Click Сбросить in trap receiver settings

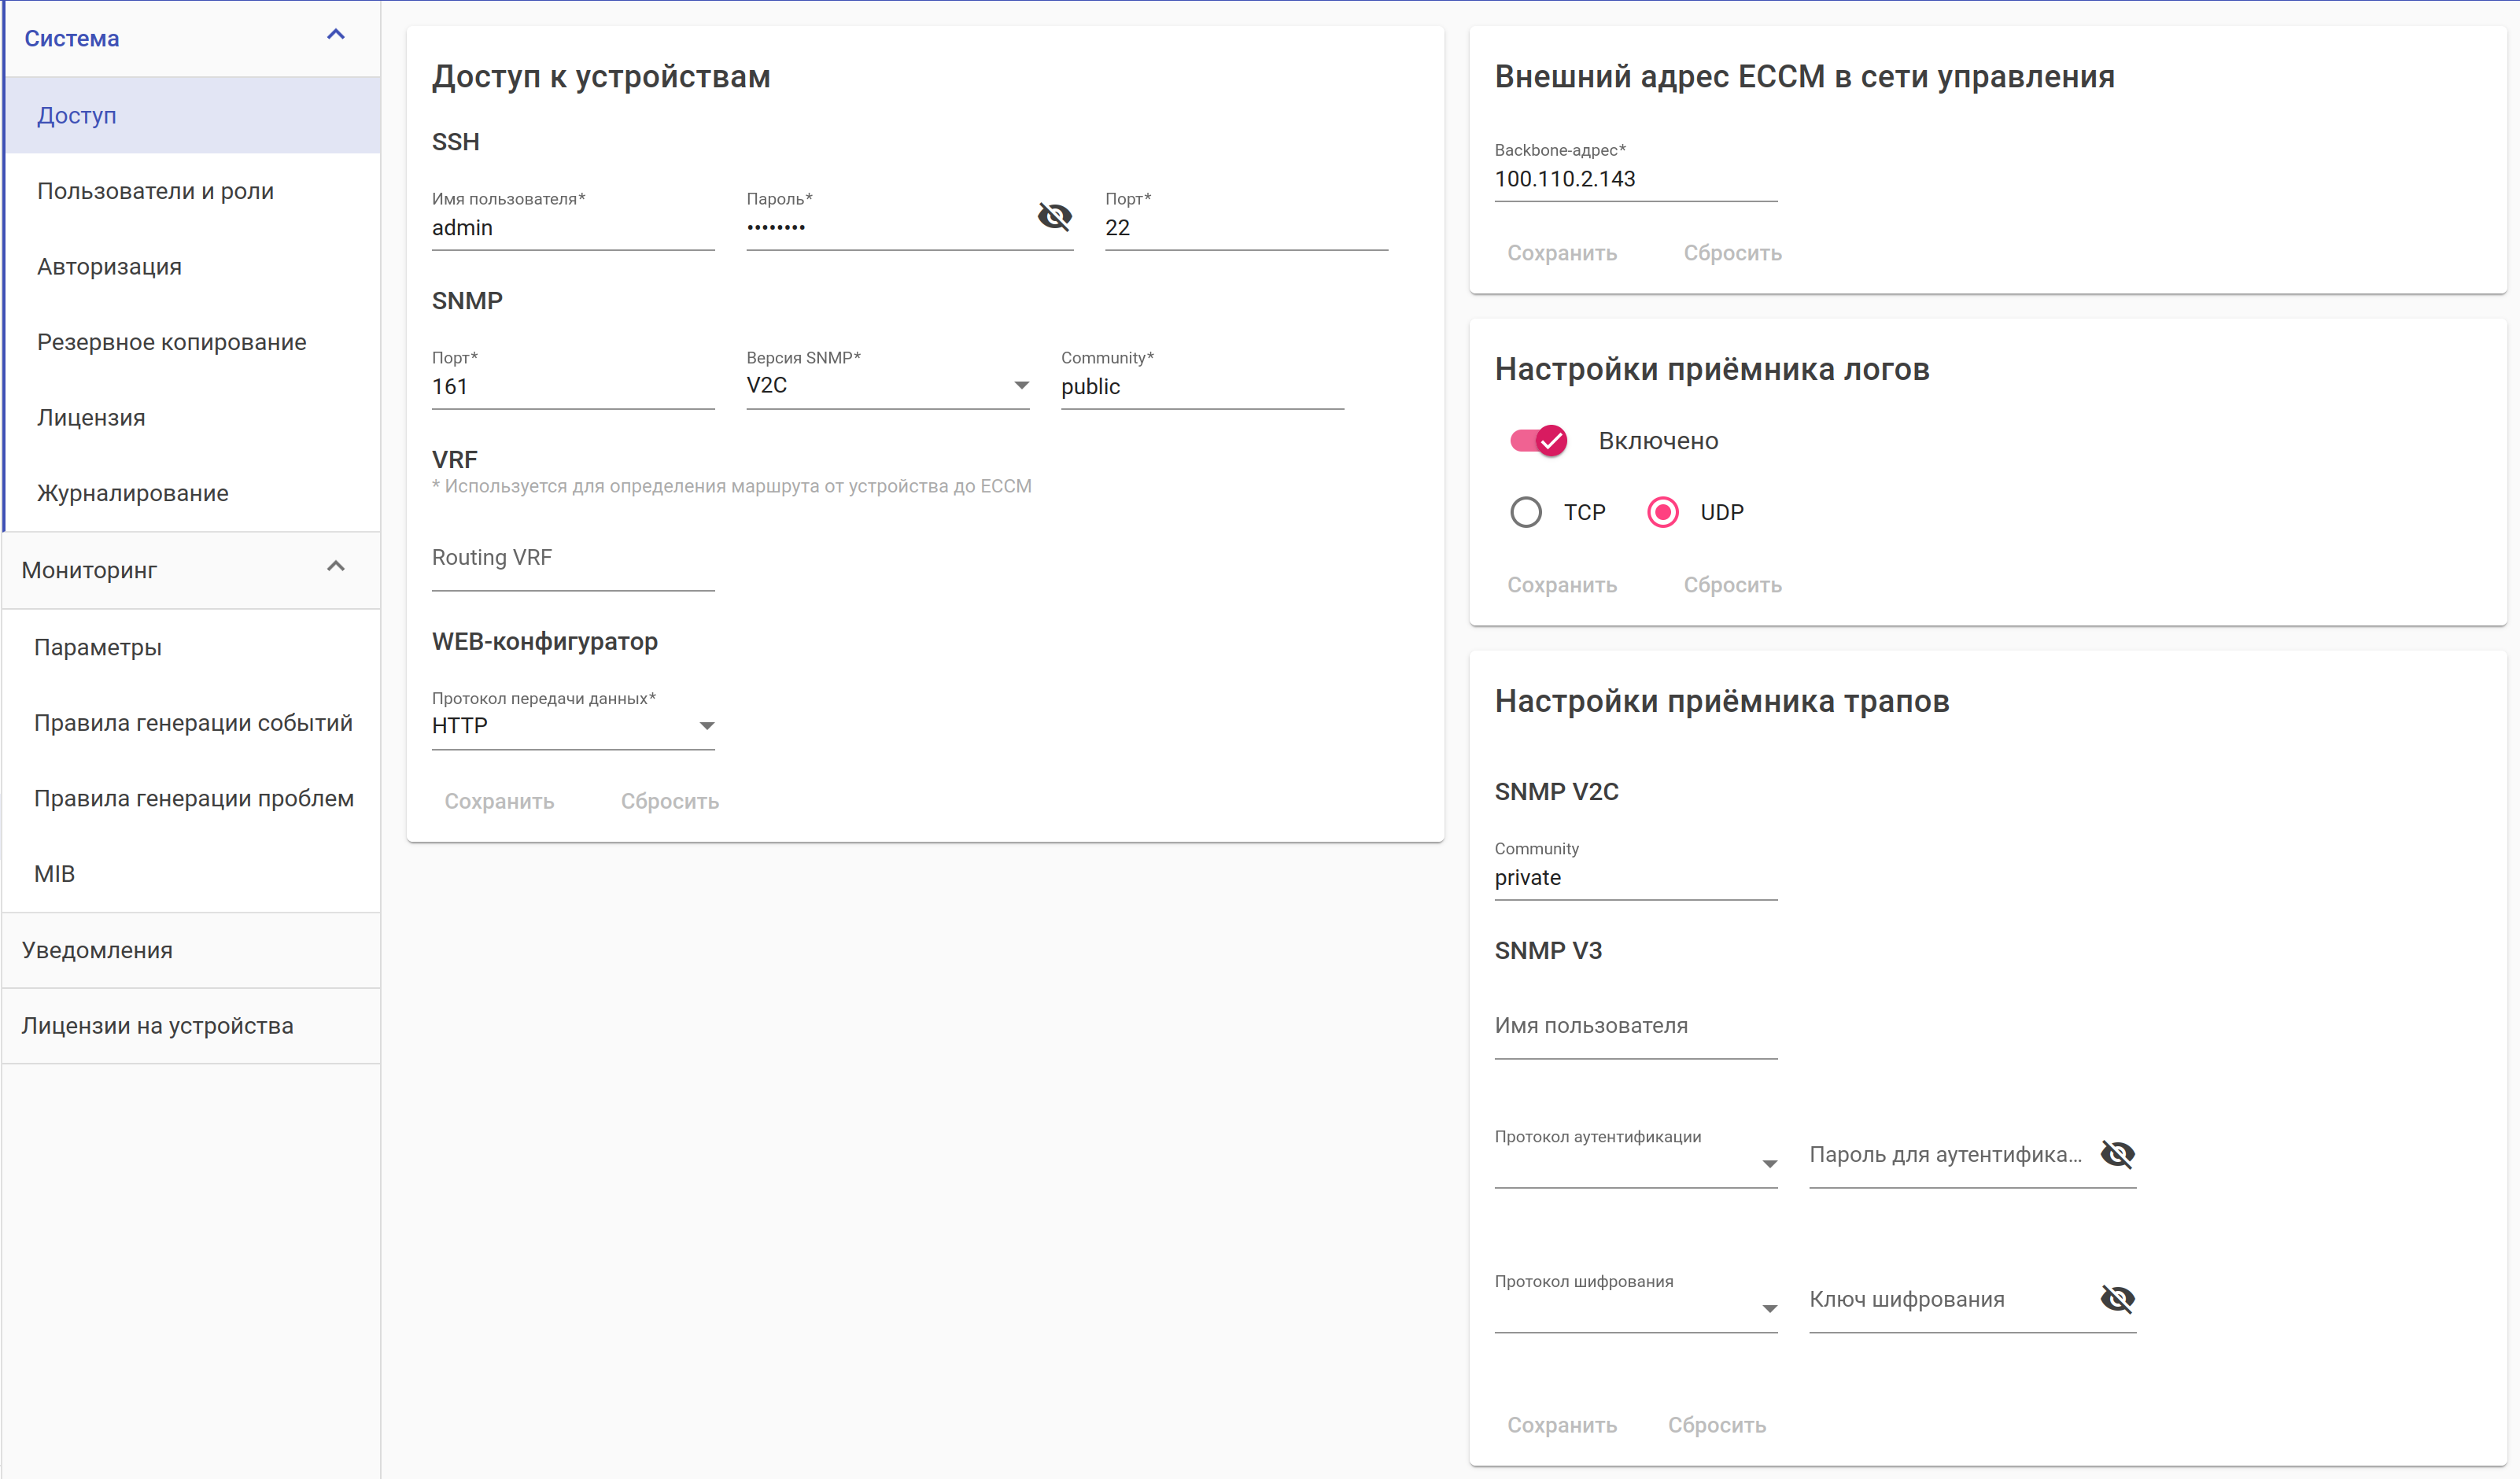click(x=1716, y=1425)
